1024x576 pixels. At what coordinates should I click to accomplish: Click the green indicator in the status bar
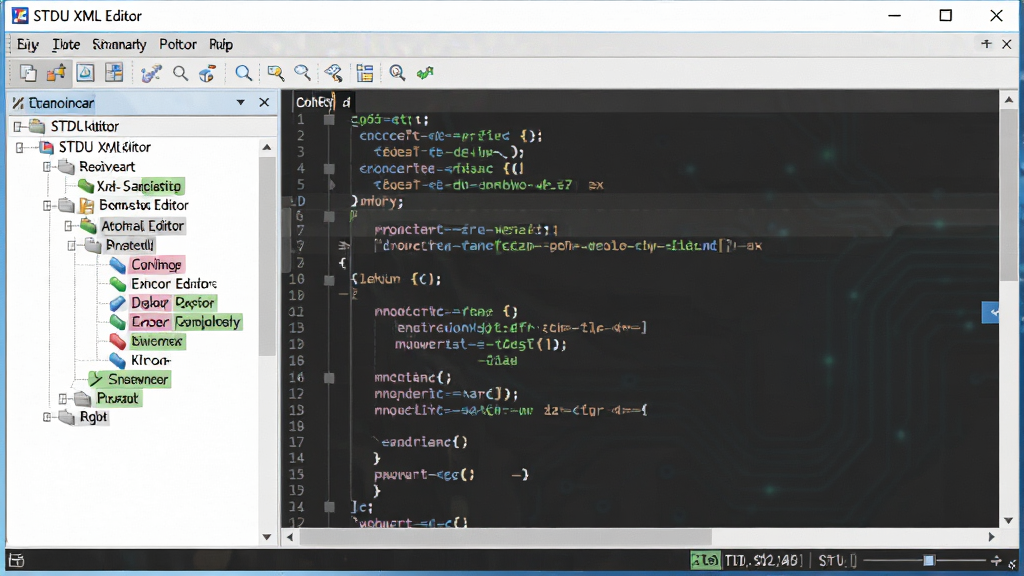705,560
